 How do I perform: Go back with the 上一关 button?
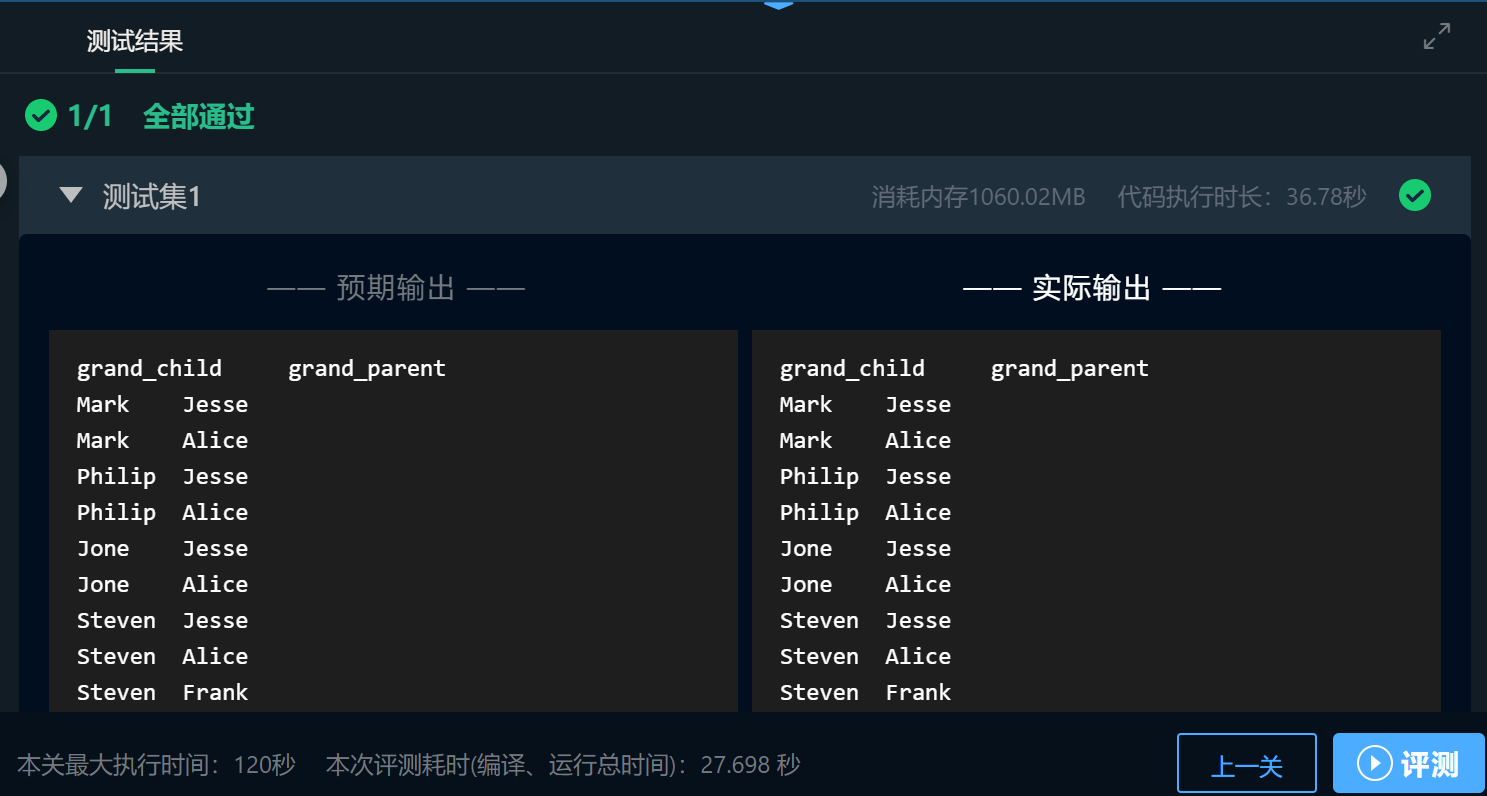1247,764
